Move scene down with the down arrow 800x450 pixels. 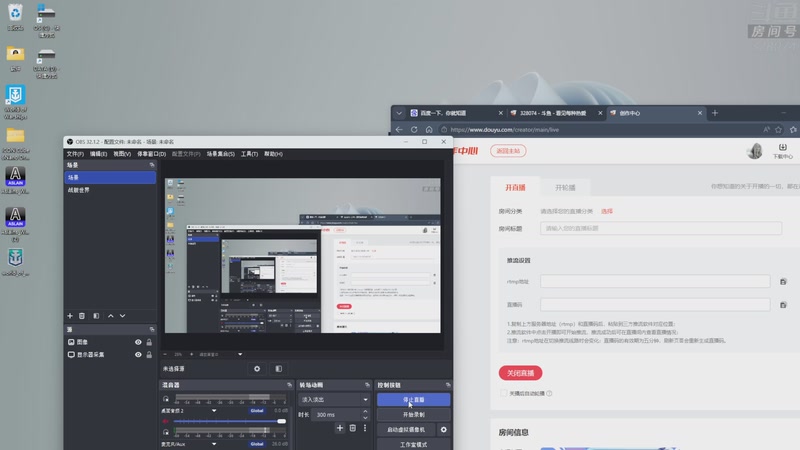[122, 316]
